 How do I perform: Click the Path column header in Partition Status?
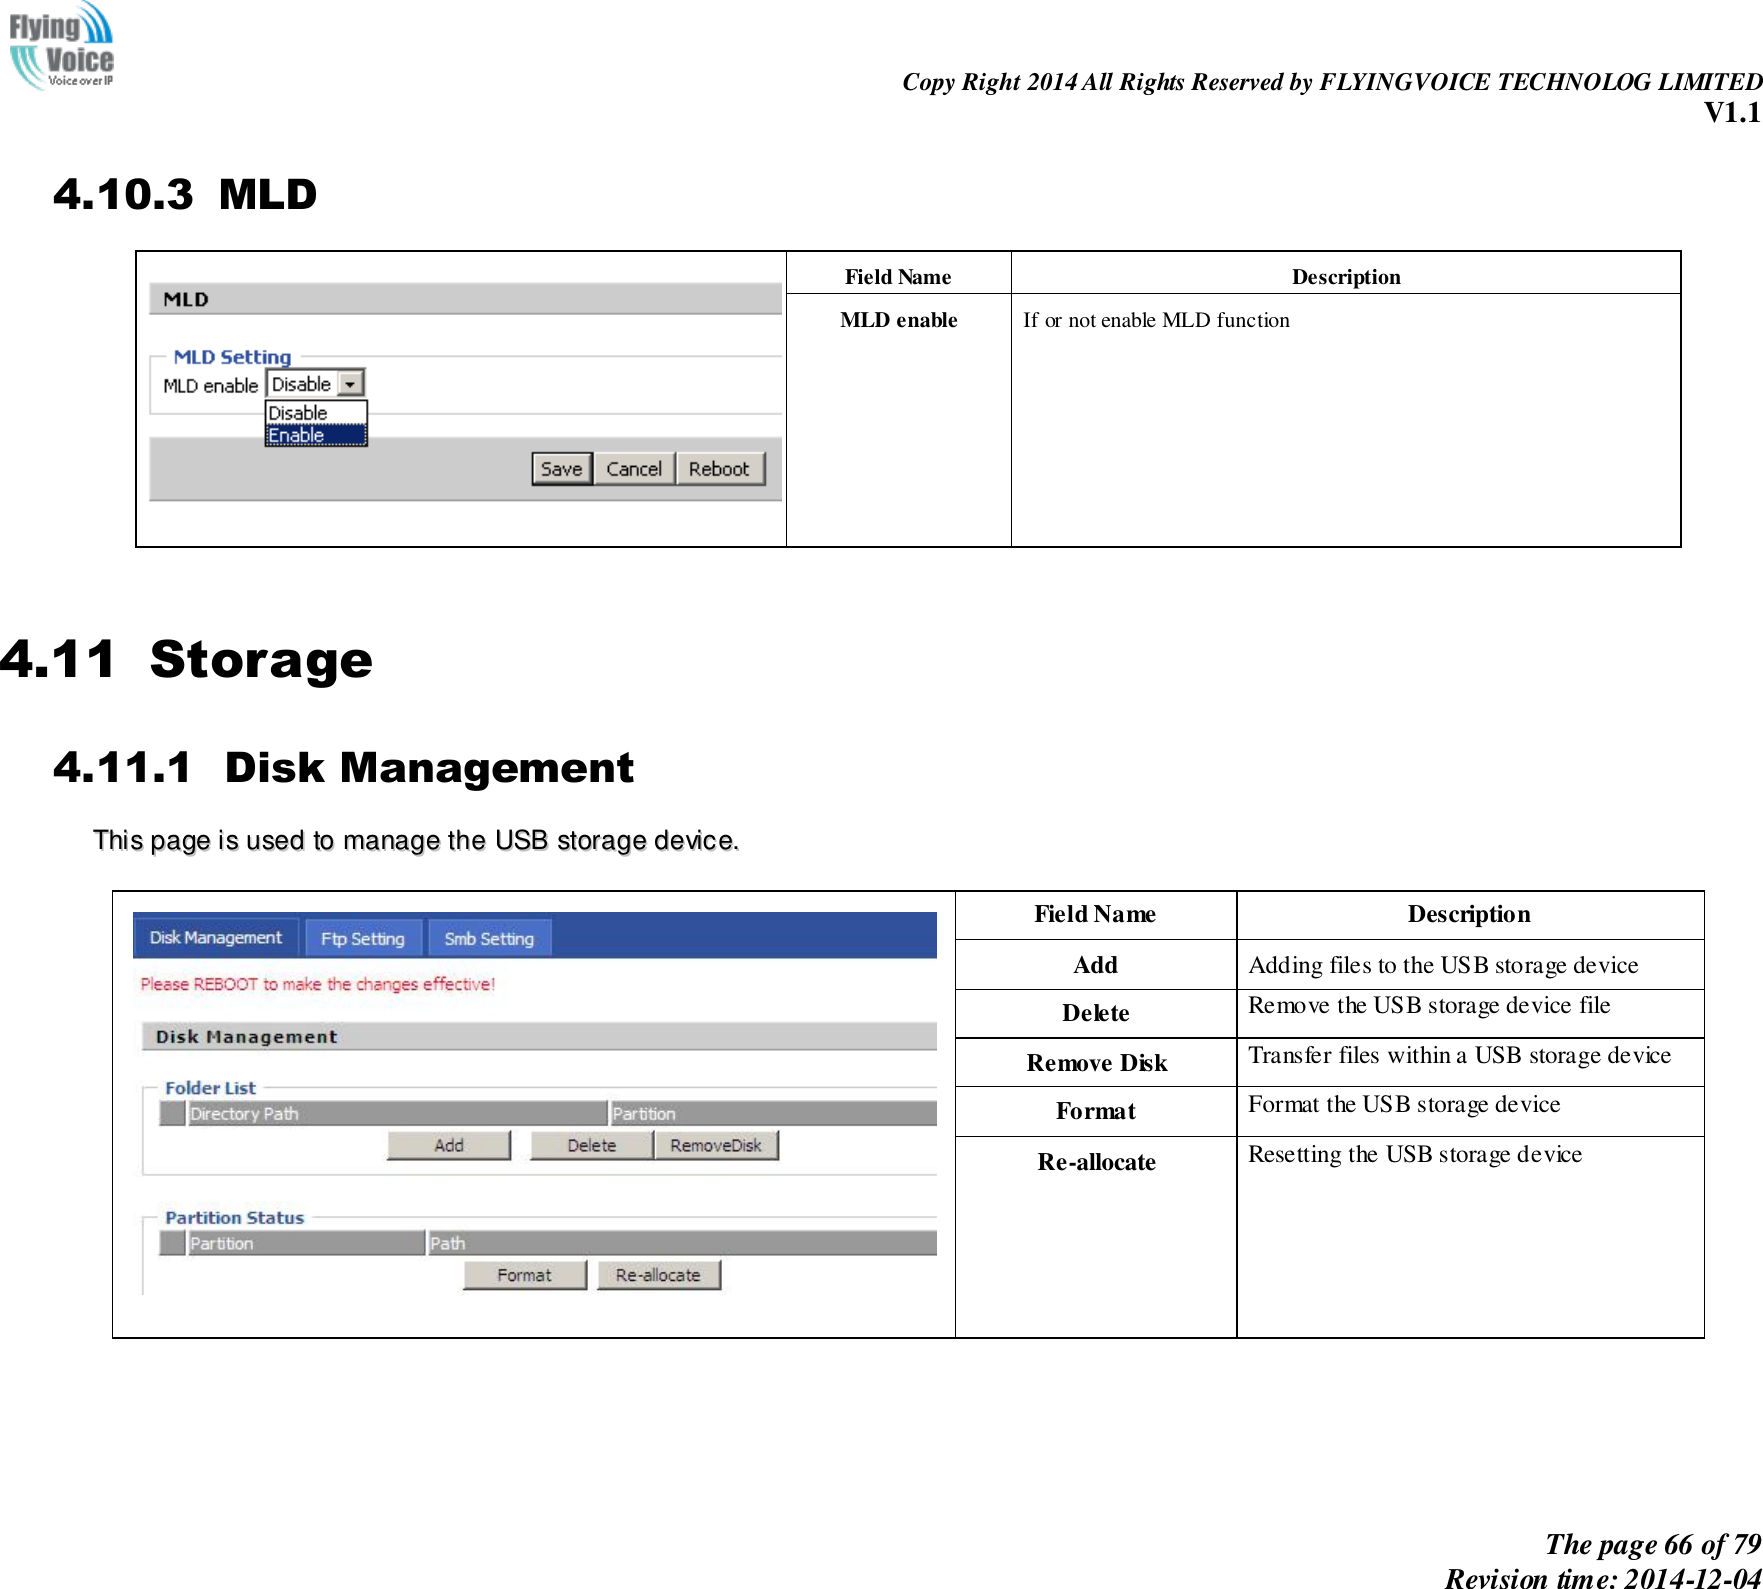click(x=682, y=1244)
